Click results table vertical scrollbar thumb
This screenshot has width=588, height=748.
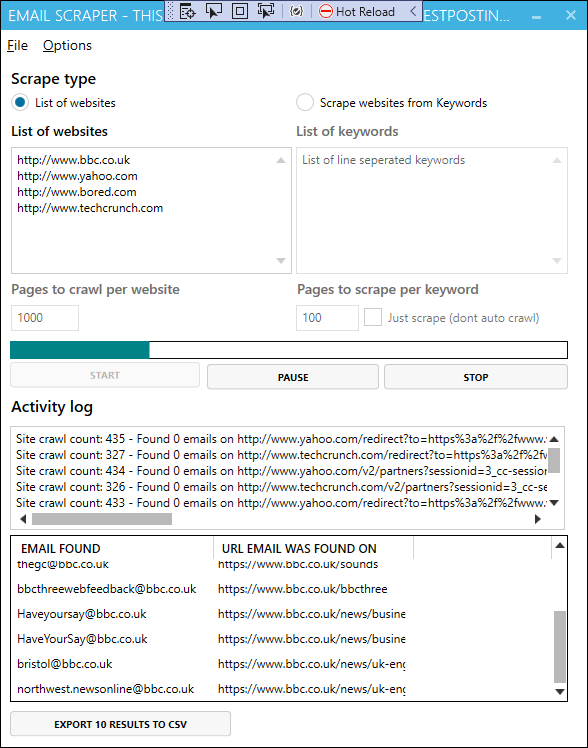pyautogui.click(x=560, y=647)
